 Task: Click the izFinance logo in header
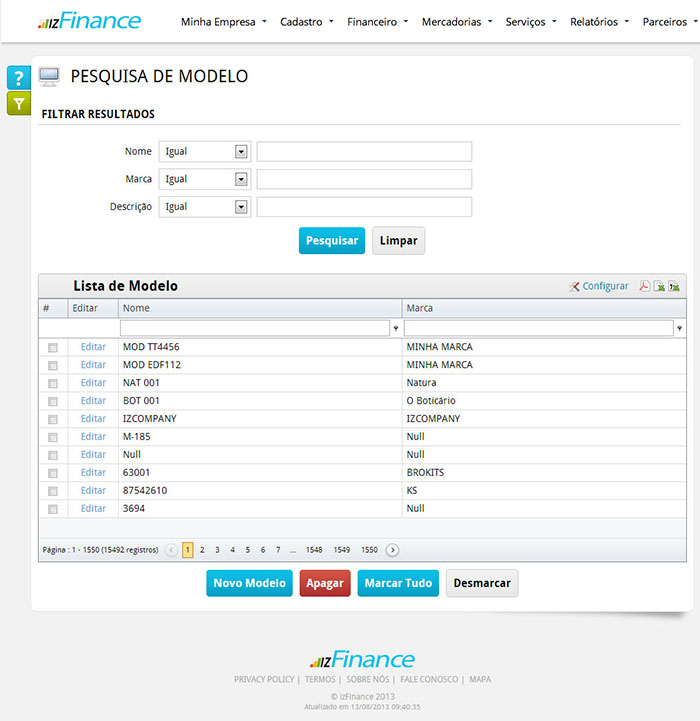pos(89,21)
